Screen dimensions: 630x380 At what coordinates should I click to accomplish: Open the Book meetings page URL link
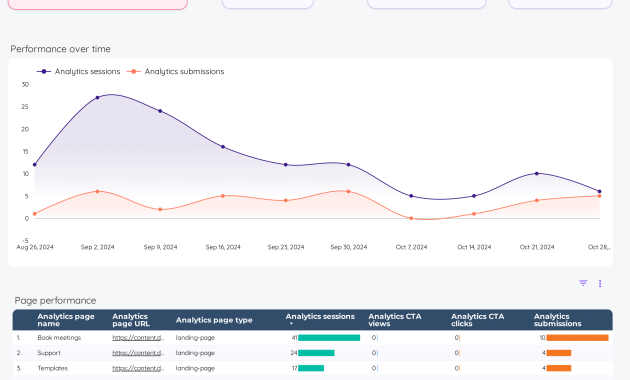[x=138, y=338]
